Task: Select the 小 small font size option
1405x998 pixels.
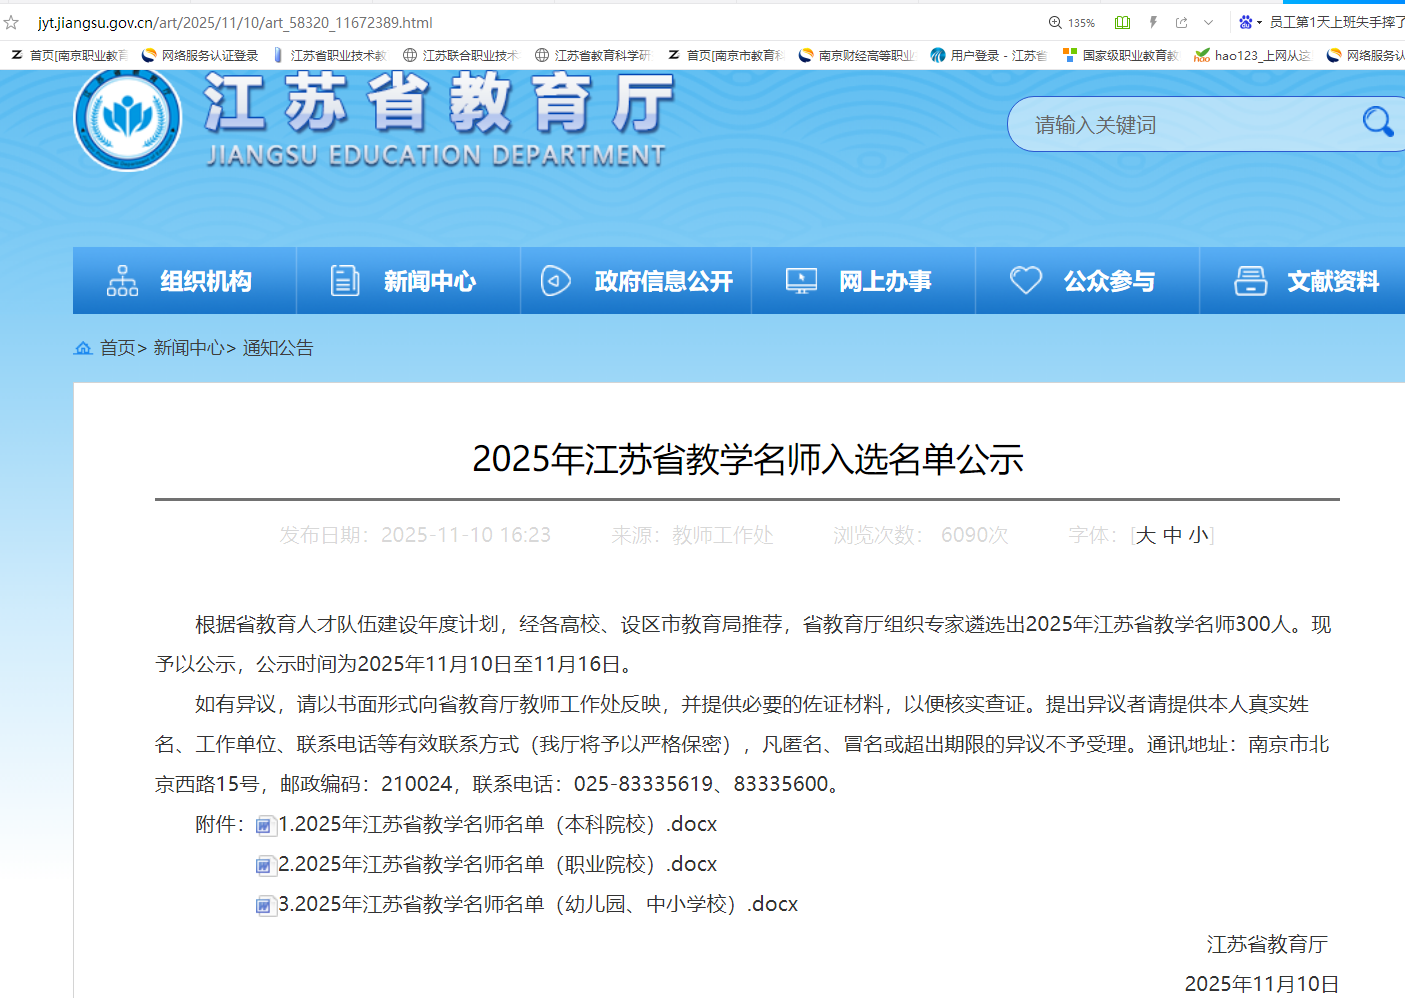Action: (1198, 535)
